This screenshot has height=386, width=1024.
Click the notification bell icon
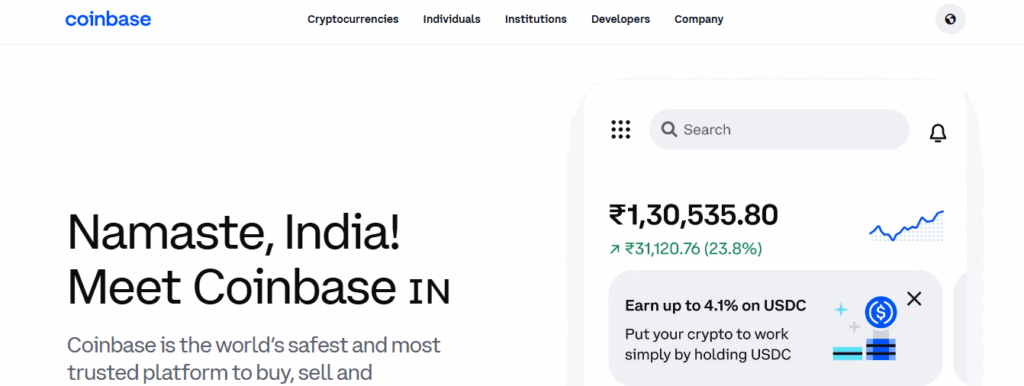[938, 133]
